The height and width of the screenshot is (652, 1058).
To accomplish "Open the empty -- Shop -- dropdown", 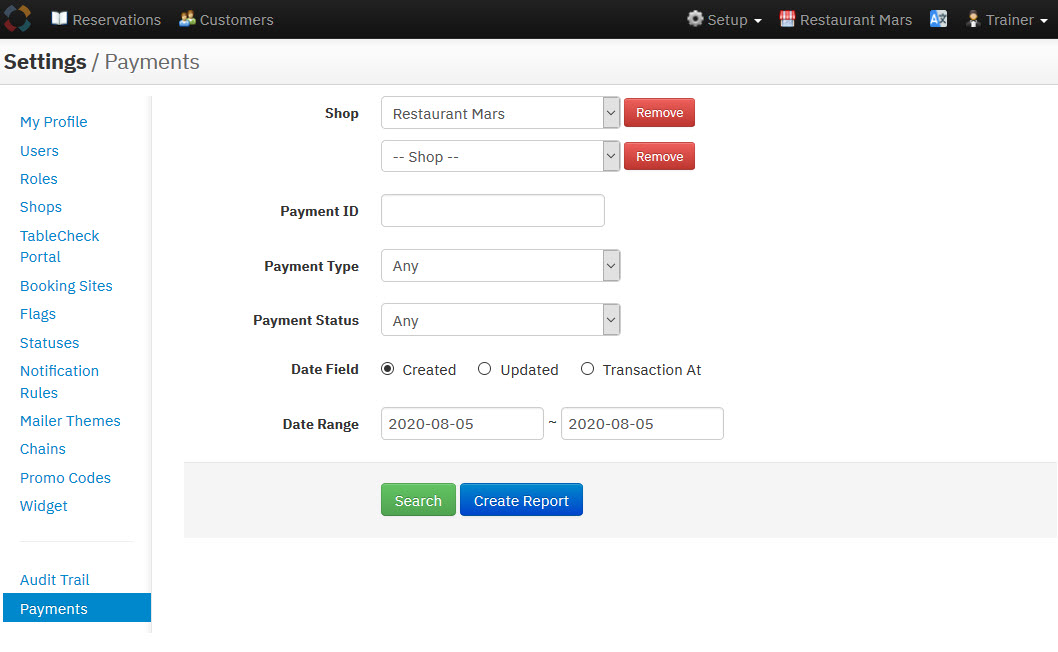I will (x=500, y=157).
